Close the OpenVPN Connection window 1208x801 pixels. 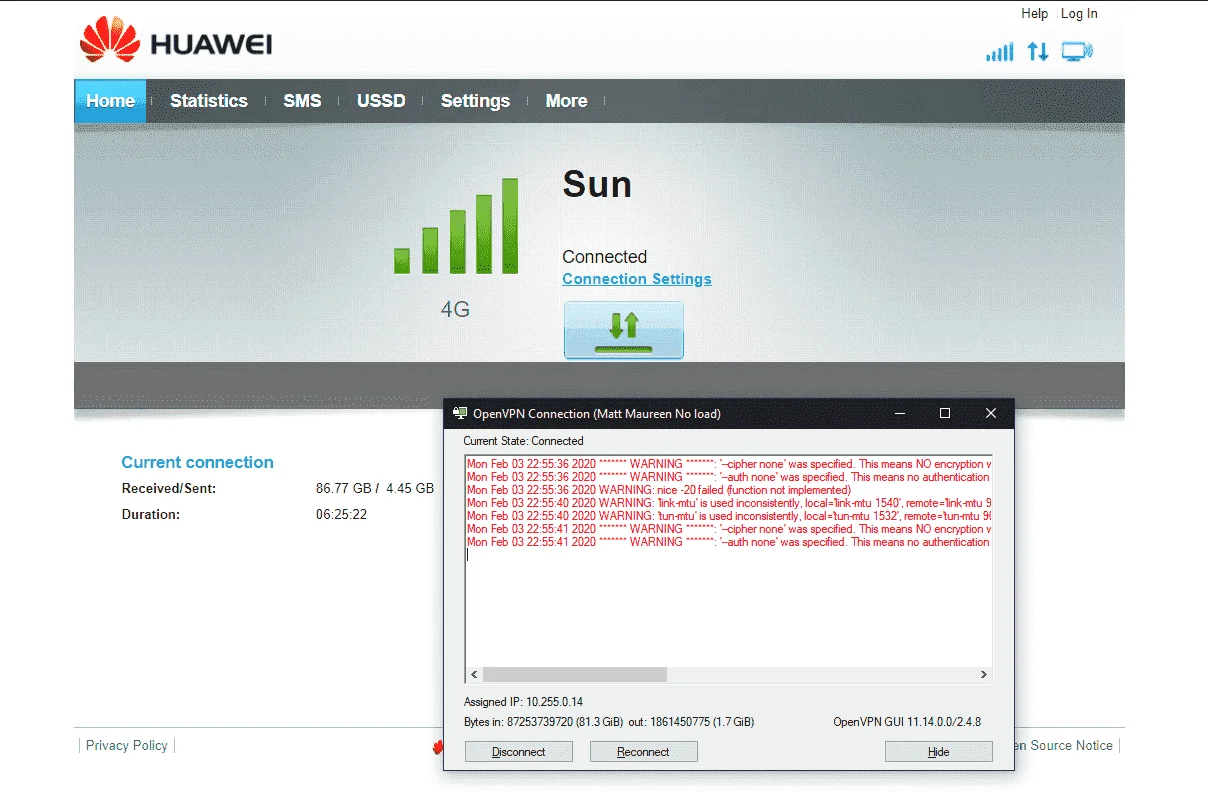[x=991, y=413]
